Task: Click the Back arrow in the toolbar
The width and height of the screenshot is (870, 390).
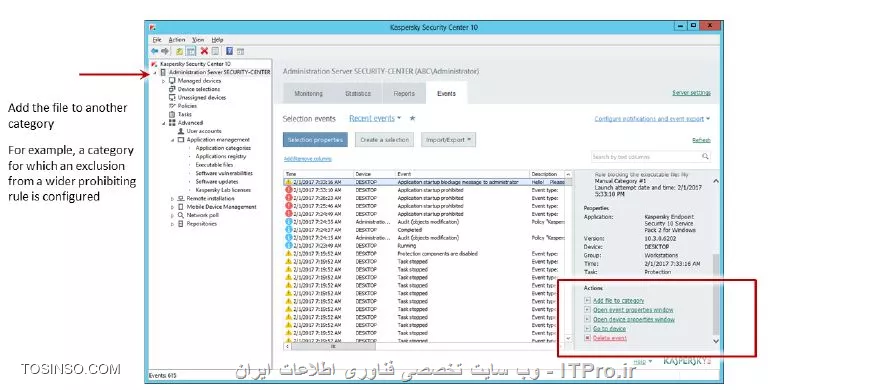Action: pyautogui.click(x=154, y=51)
